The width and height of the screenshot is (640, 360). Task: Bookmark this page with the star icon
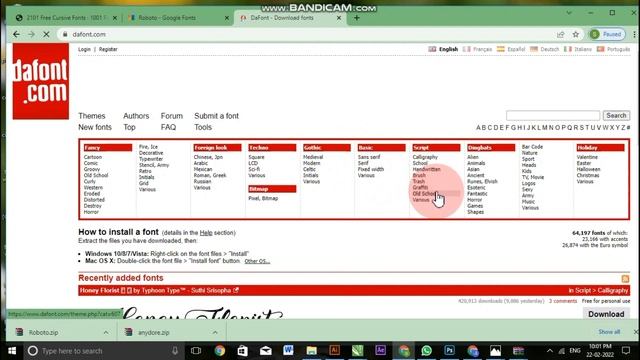576,34
